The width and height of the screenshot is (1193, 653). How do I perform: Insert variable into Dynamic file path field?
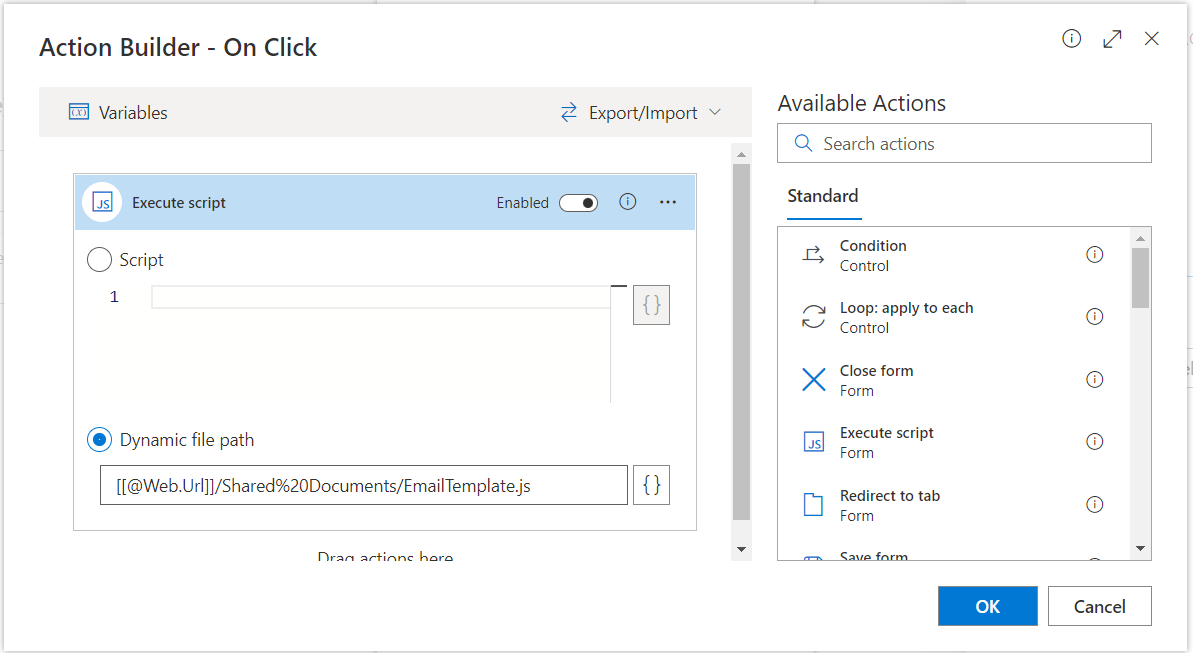tap(651, 485)
